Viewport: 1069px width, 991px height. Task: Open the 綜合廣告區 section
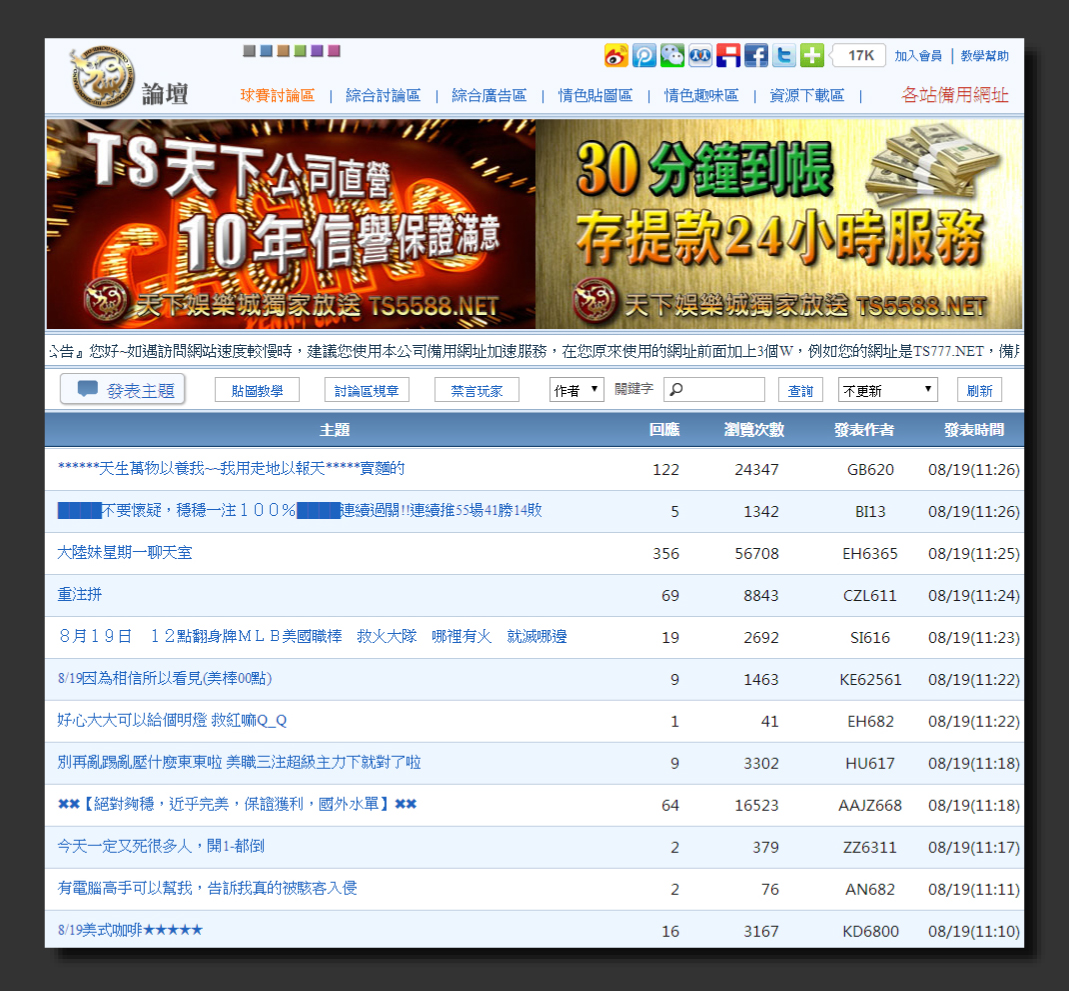pyautogui.click(x=489, y=95)
